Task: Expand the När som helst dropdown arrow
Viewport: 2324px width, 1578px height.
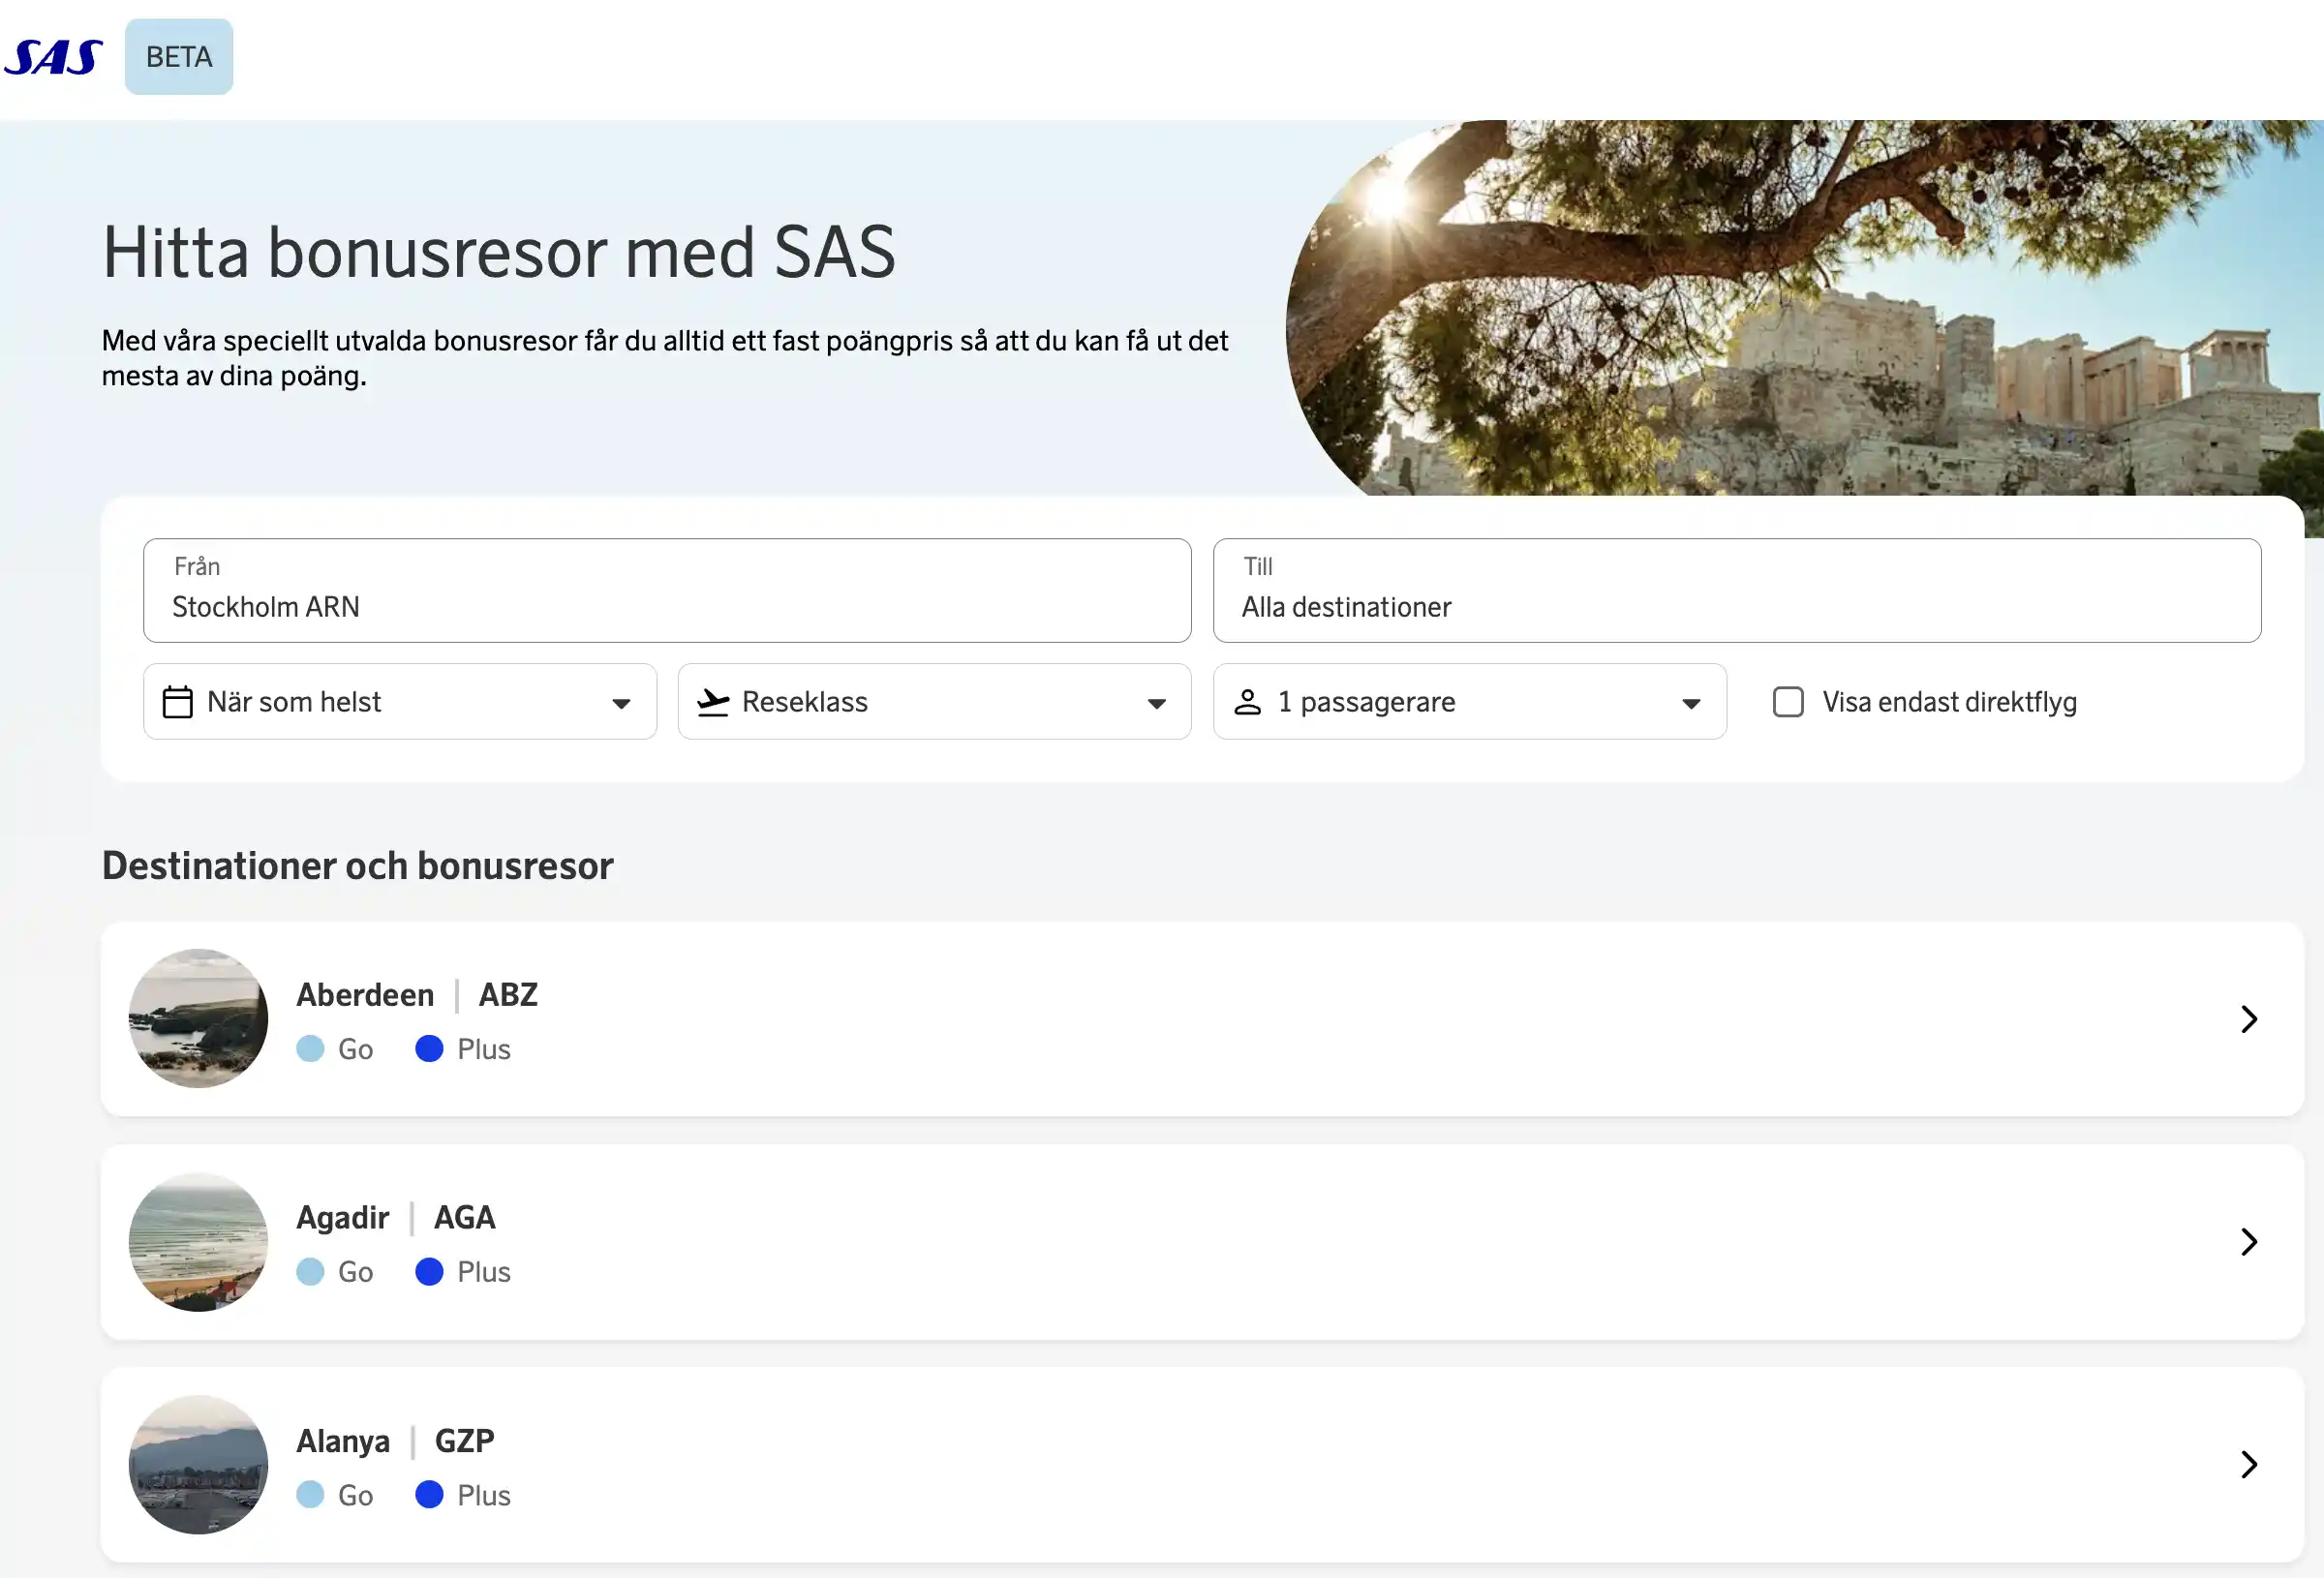Action: pos(621,704)
